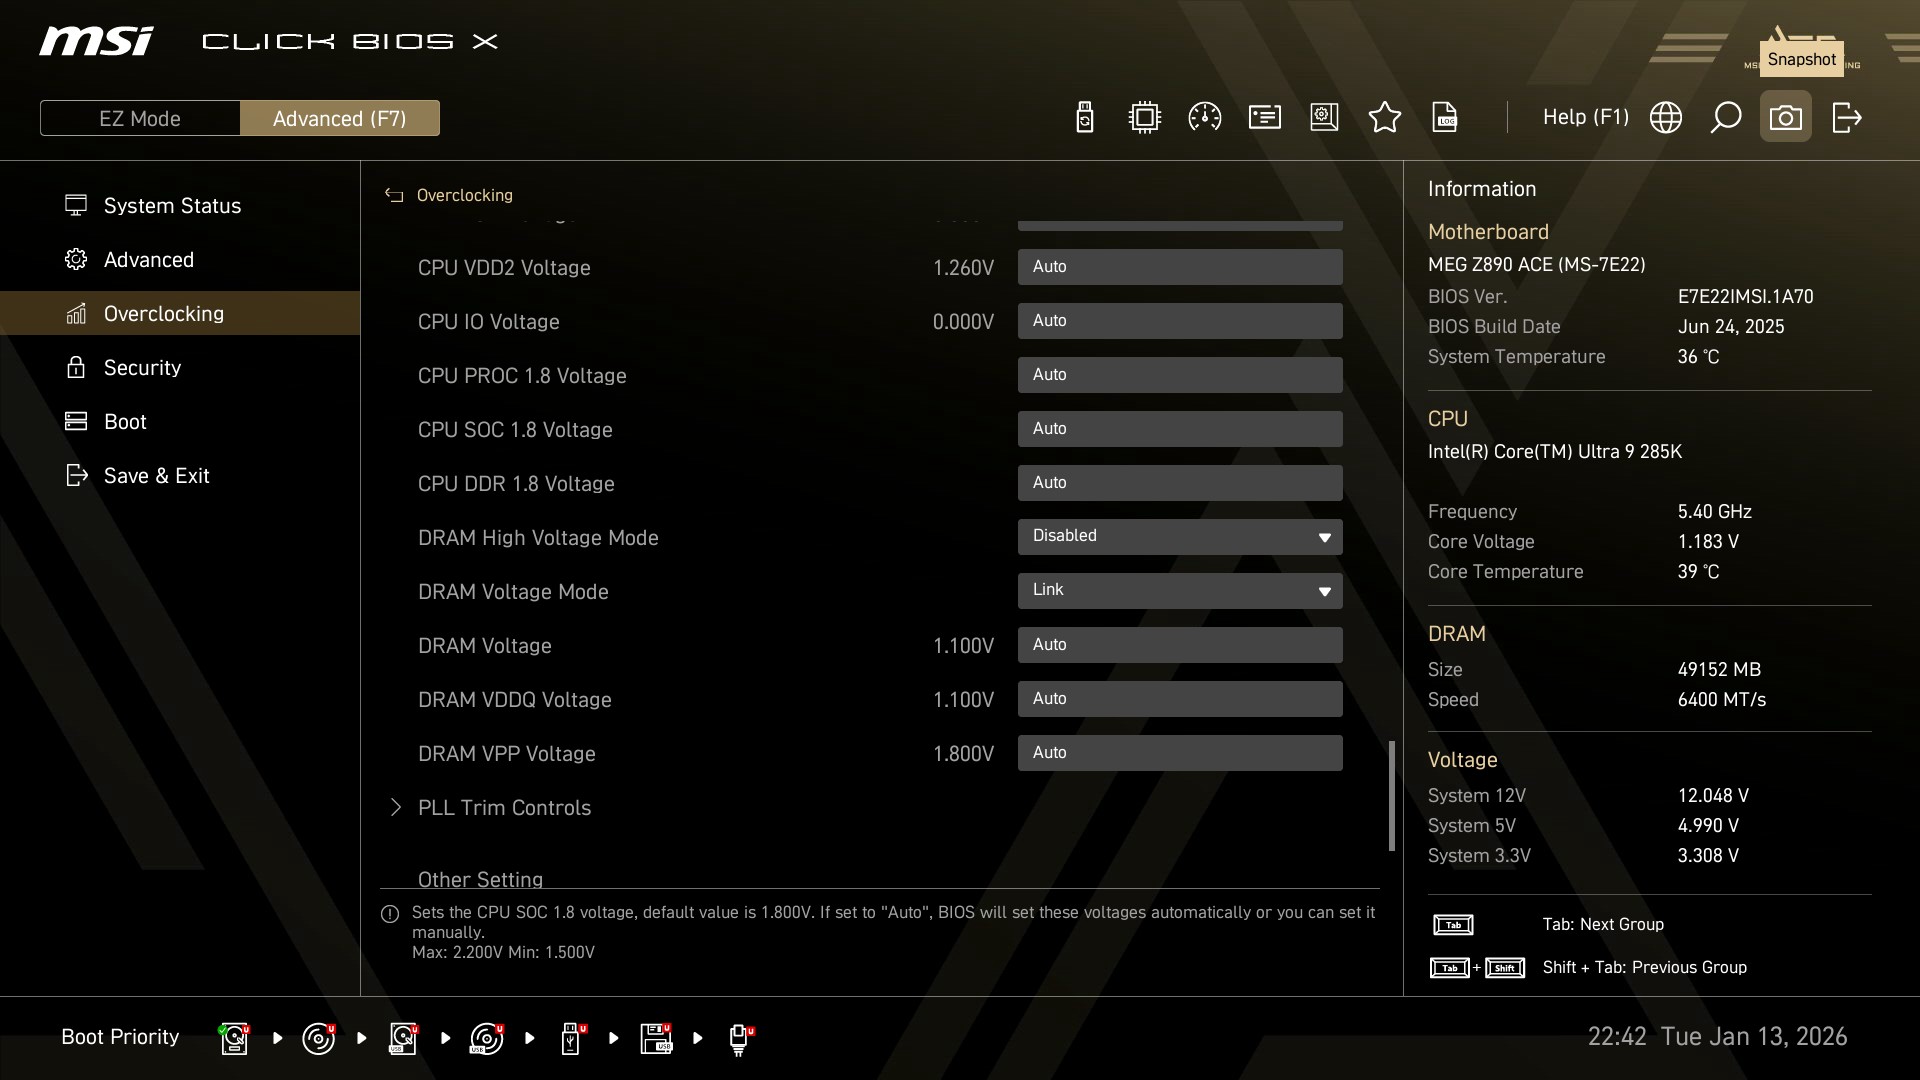
Task: Go back via the Overcloking breadcrumb arrow
Action: tap(394, 196)
